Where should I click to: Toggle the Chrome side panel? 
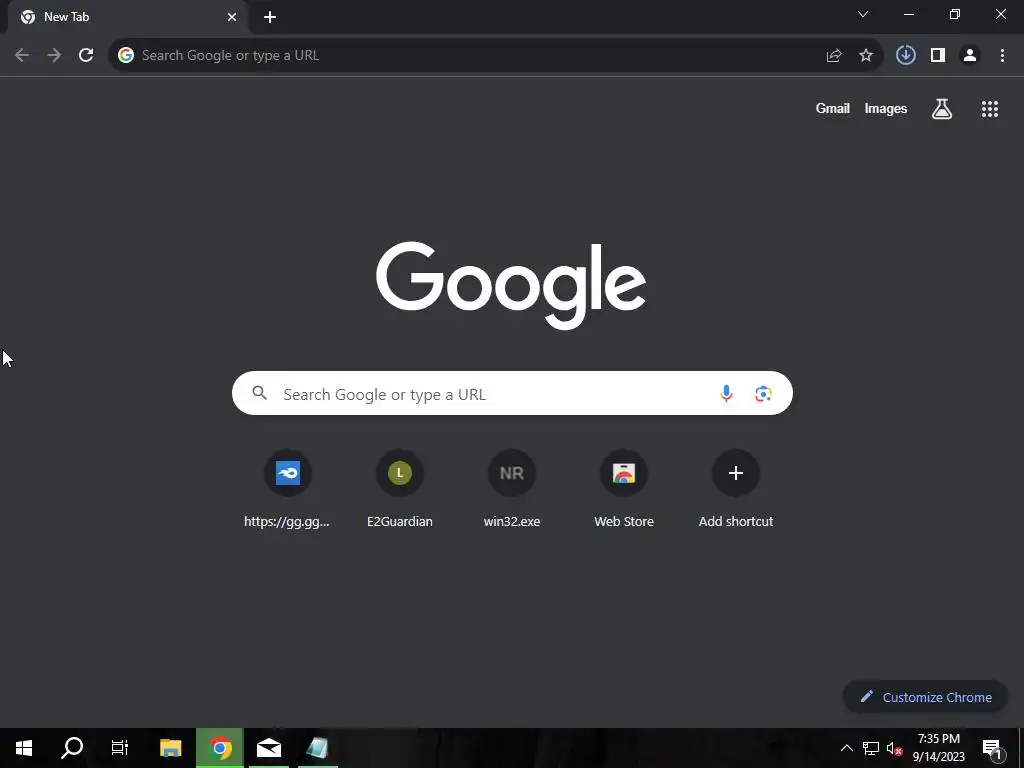(938, 56)
